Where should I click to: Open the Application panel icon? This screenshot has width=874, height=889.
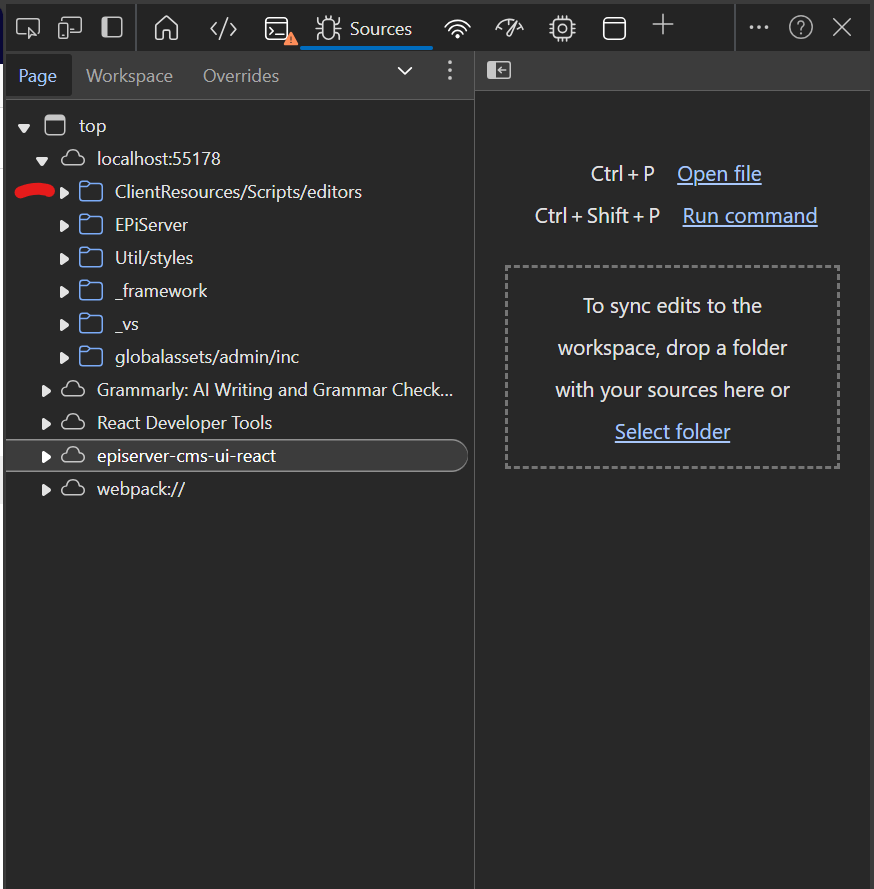point(614,28)
